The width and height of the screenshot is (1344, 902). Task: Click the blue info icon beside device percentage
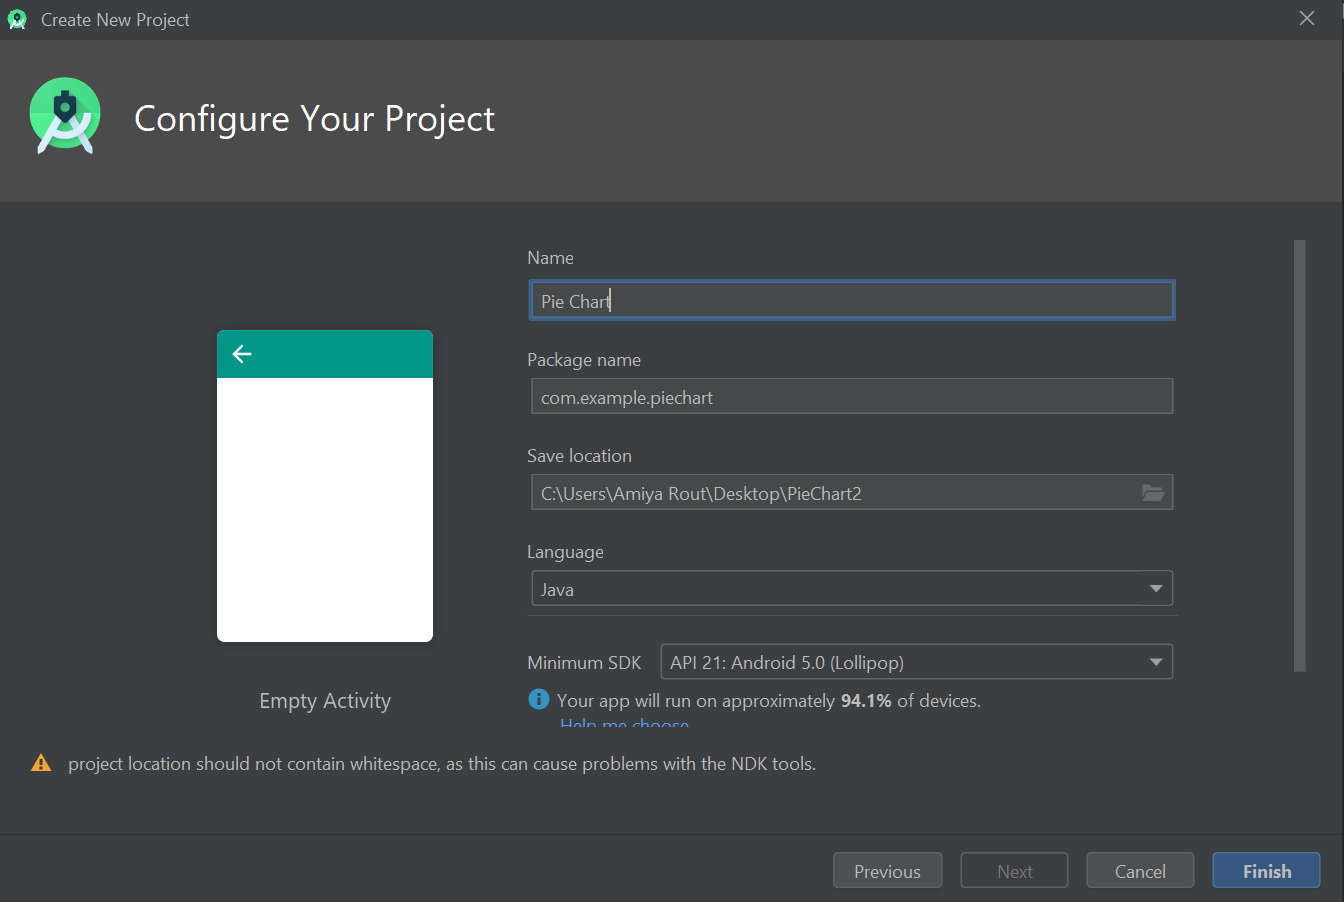tap(539, 700)
